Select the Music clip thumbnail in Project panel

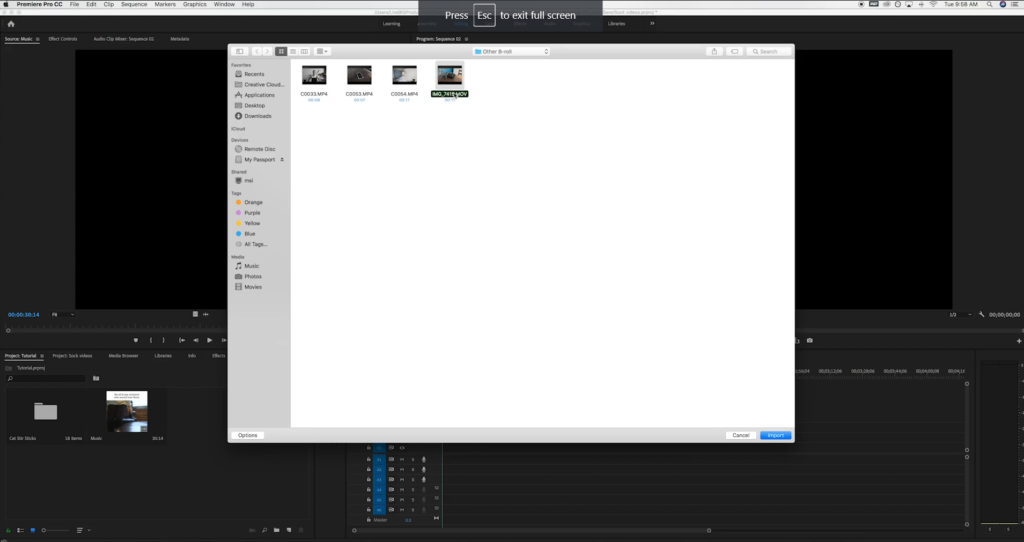point(127,411)
